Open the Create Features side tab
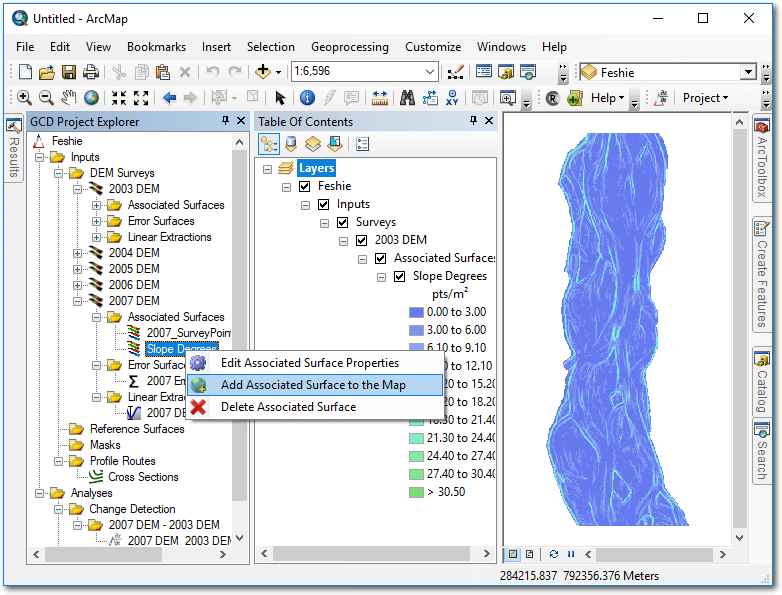The width and height of the screenshot is (782, 595). pos(762,274)
